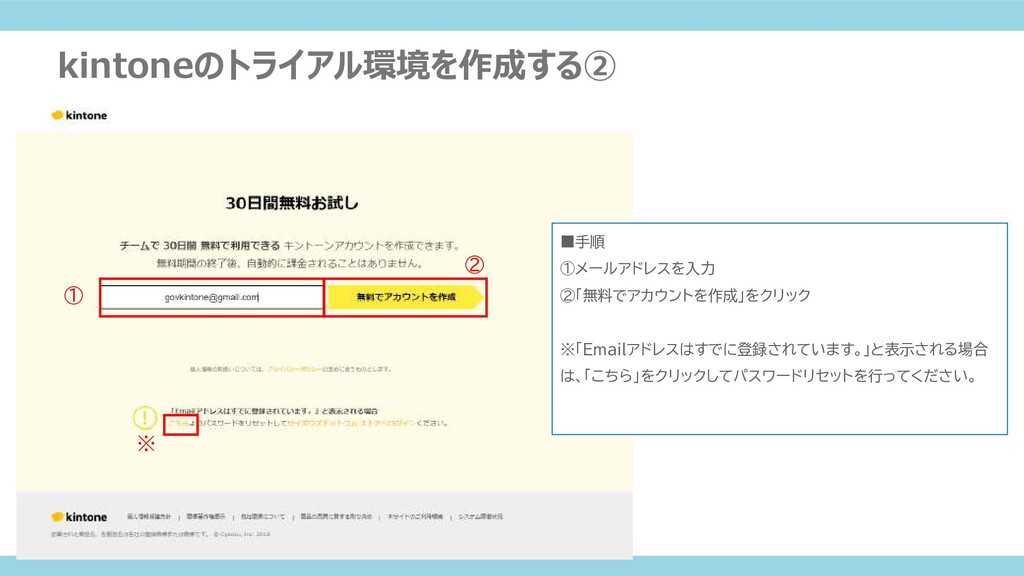Click the copyright notice in the footer

pos(161,534)
